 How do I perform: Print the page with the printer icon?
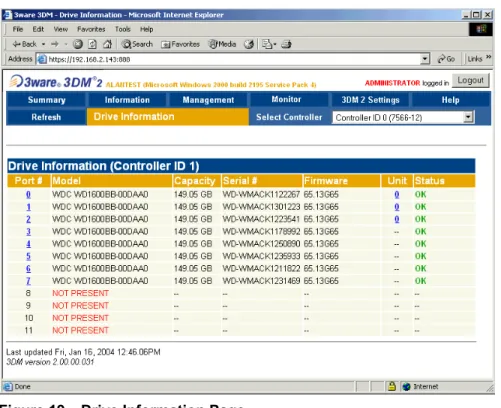(286, 44)
